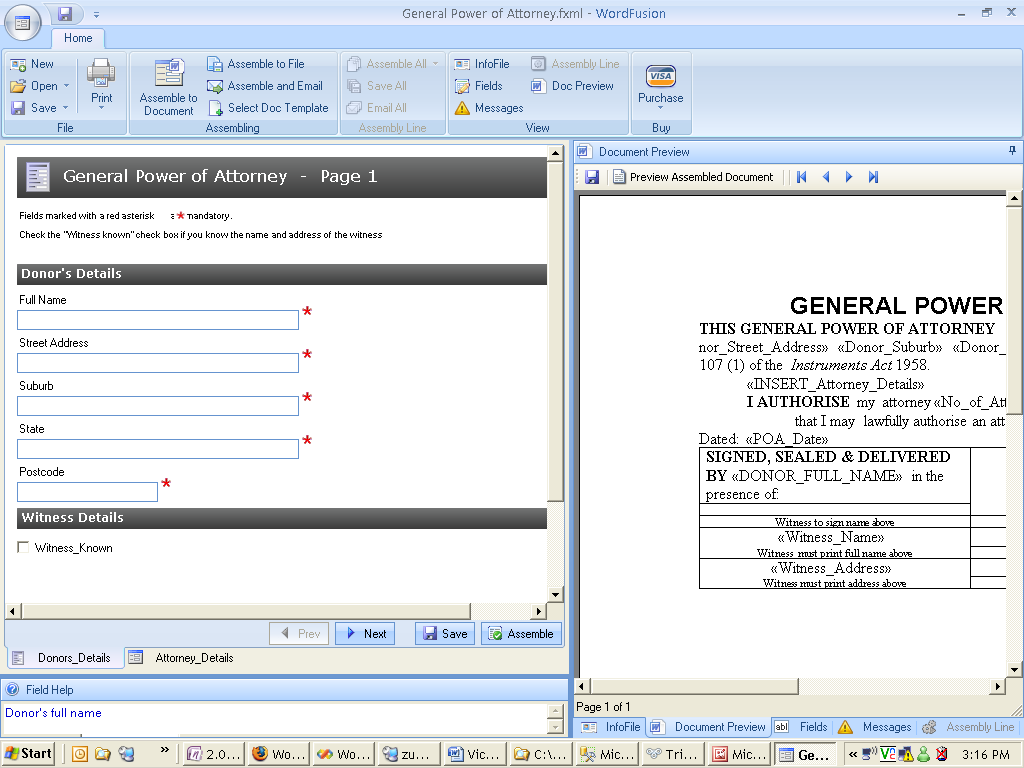The image size is (1024, 768).
Task: Click Assemble to Document
Action: click(168, 88)
